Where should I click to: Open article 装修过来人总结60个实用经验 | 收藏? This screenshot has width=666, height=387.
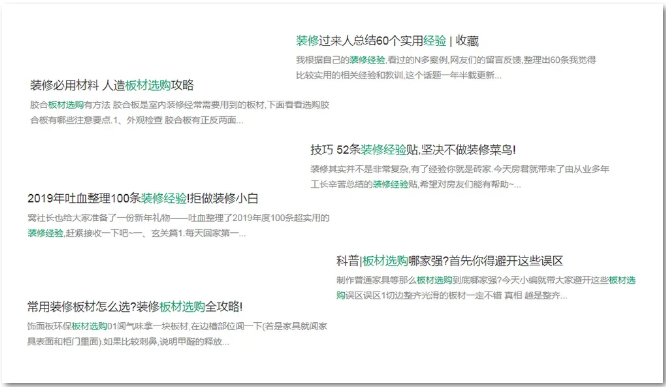387,41
